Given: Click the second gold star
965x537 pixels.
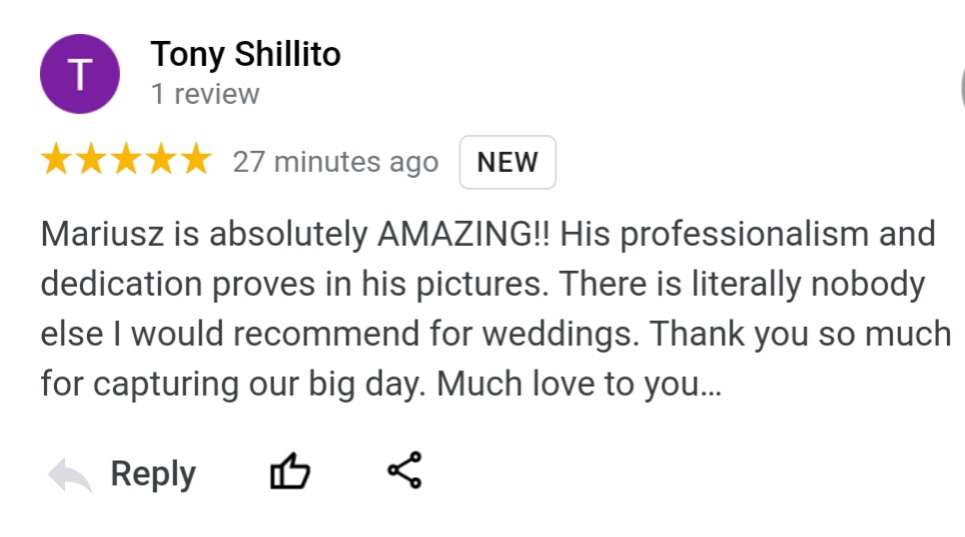Looking at the screenshot, I should (91, 159).
